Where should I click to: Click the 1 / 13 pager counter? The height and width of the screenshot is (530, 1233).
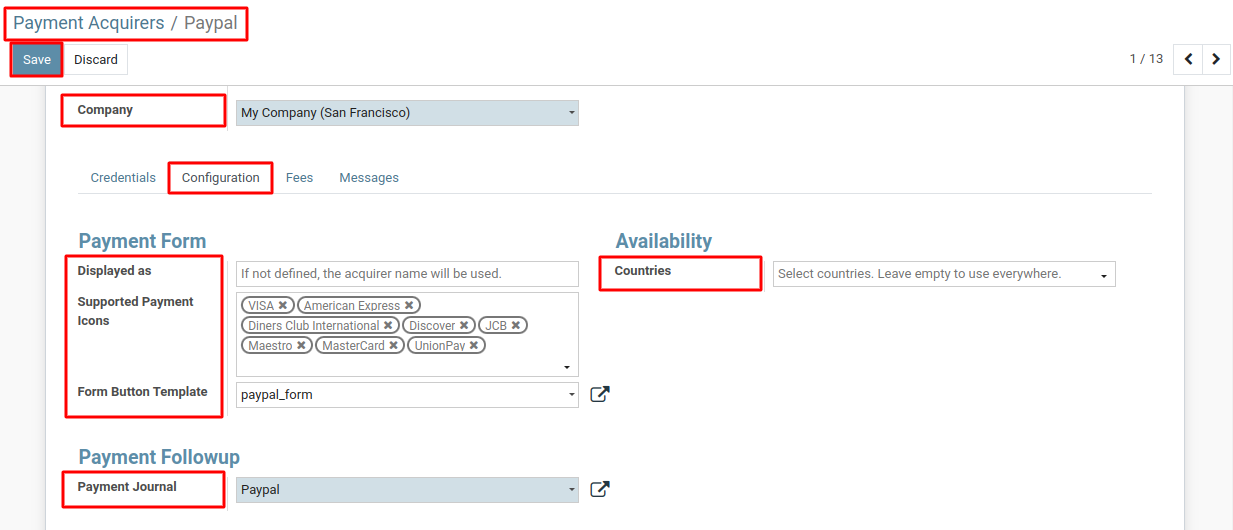(x=1146, y=59)
